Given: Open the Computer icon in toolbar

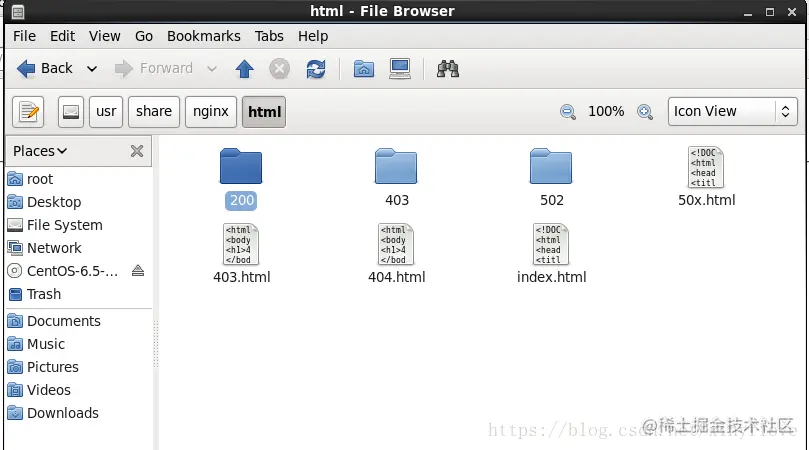Looking at the screenshot, I should pos(400,69).
